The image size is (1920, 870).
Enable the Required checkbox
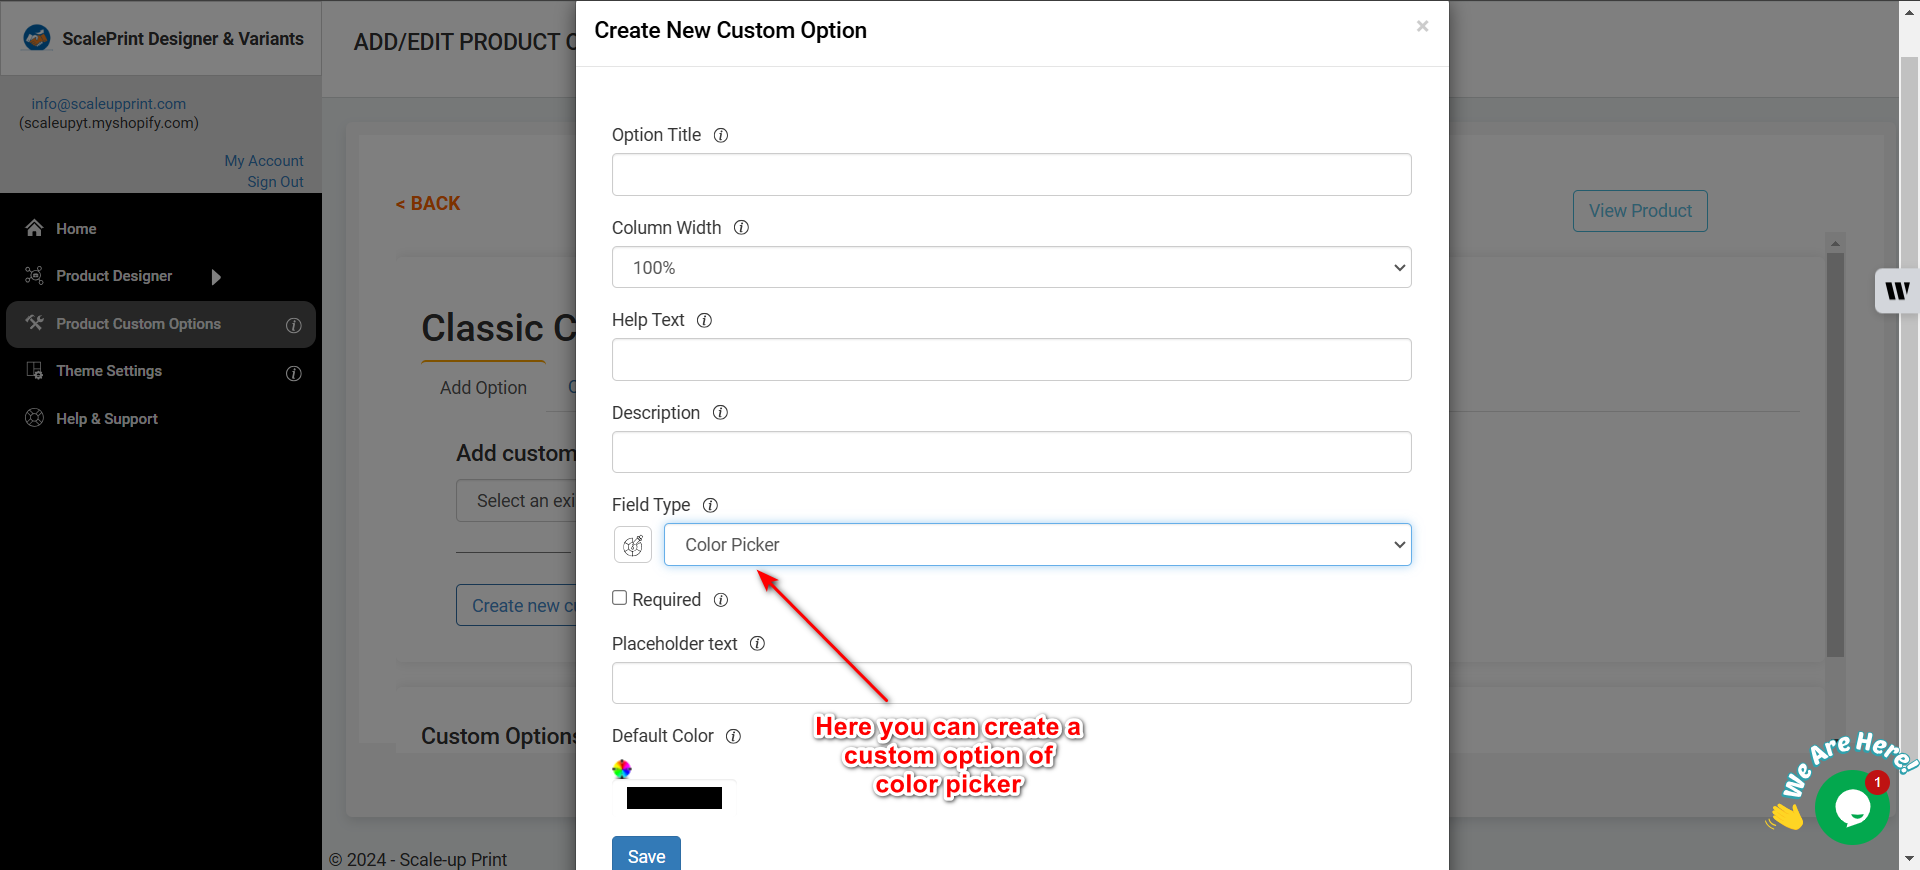click(620, 598)
